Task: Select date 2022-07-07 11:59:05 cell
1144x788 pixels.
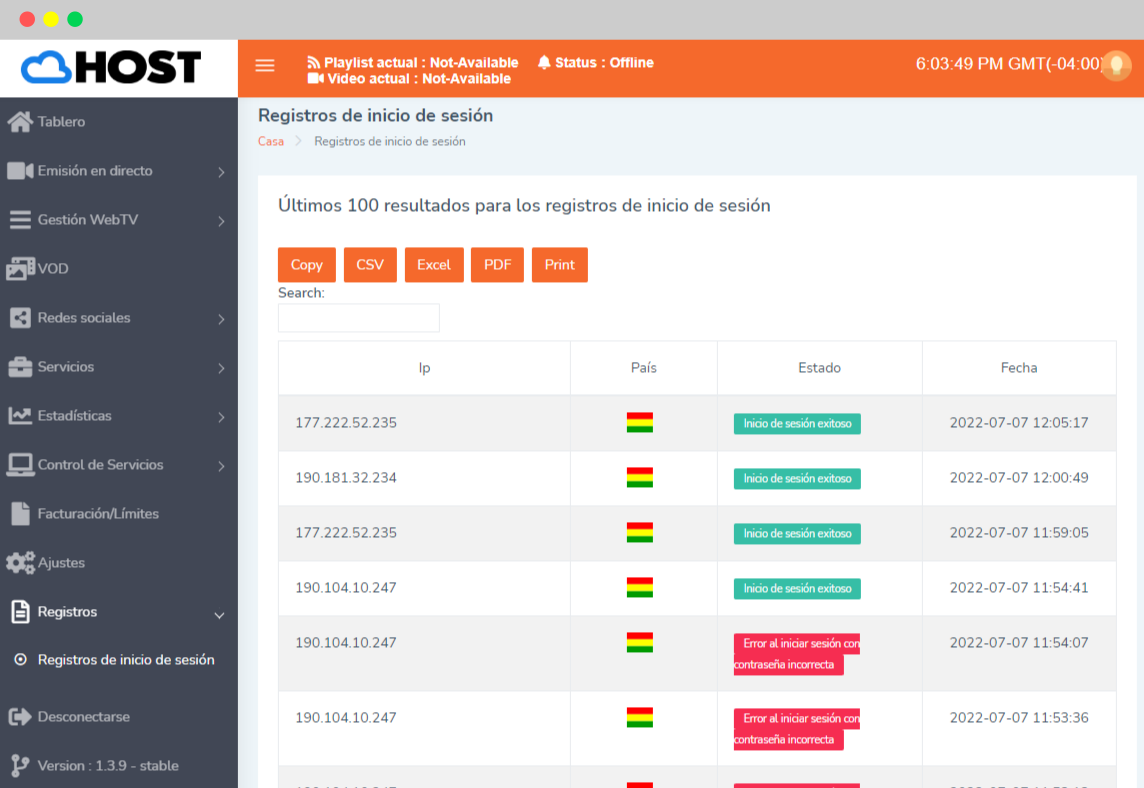Action: coord(1019,533)
